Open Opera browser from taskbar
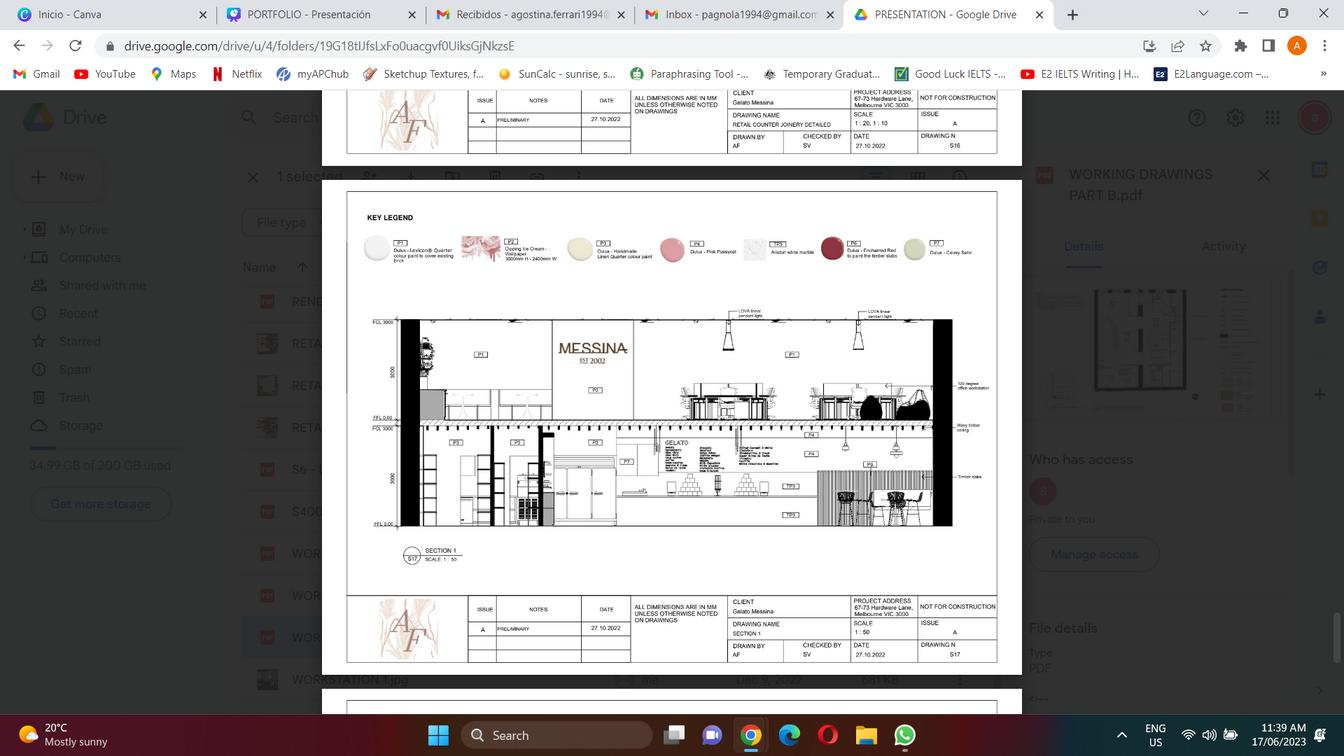Viewport: 1344px width, 756px height. click(x=827, y=735)
